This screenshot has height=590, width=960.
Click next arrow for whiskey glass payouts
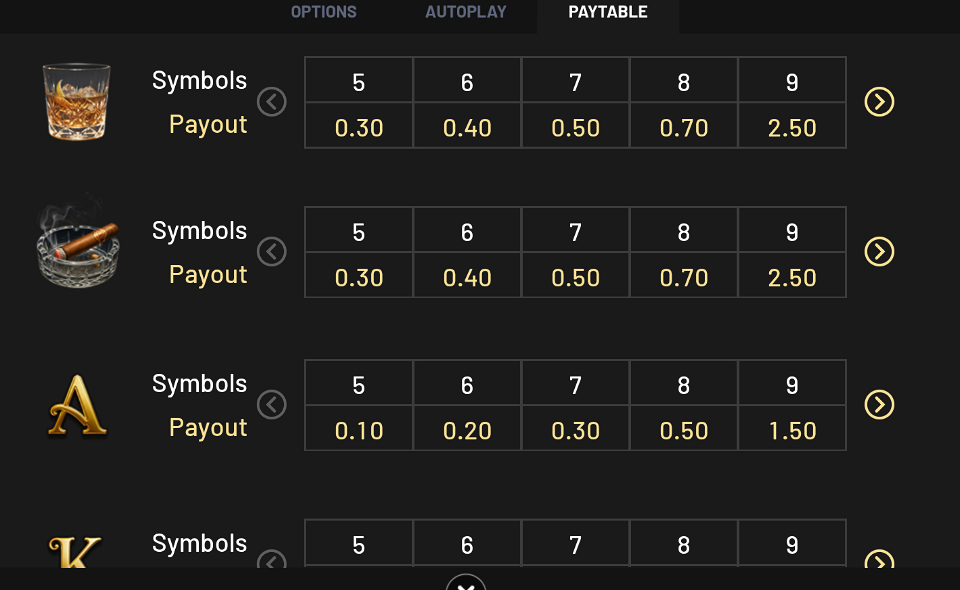click(x=879, y=102)
